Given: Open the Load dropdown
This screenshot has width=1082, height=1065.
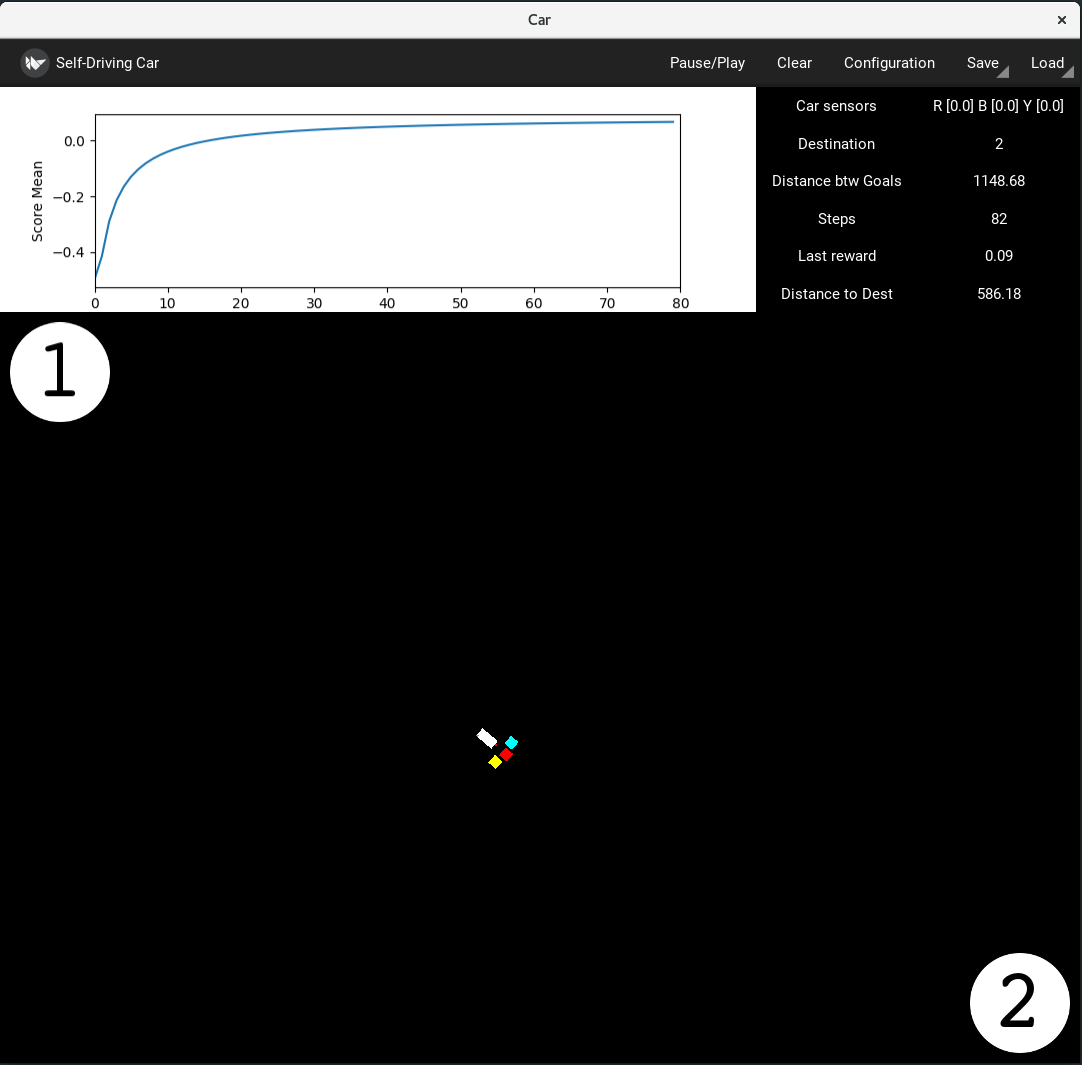Looking at the screenshot, I should pyautogui.click(x=1047, y=63).
